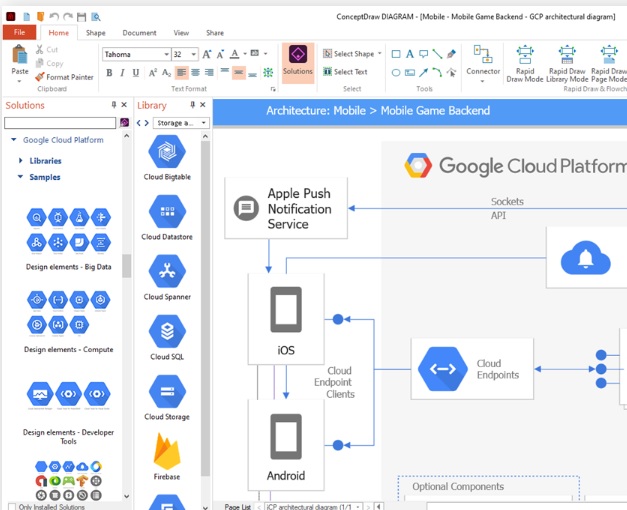Open Design elements - Big Data sample

click(68, 239)
